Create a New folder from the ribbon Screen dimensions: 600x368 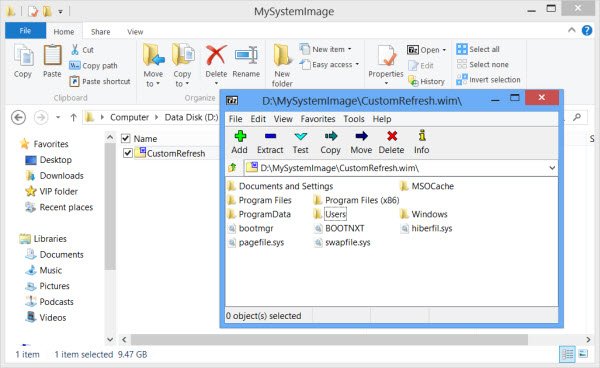[x=282, y=65]
